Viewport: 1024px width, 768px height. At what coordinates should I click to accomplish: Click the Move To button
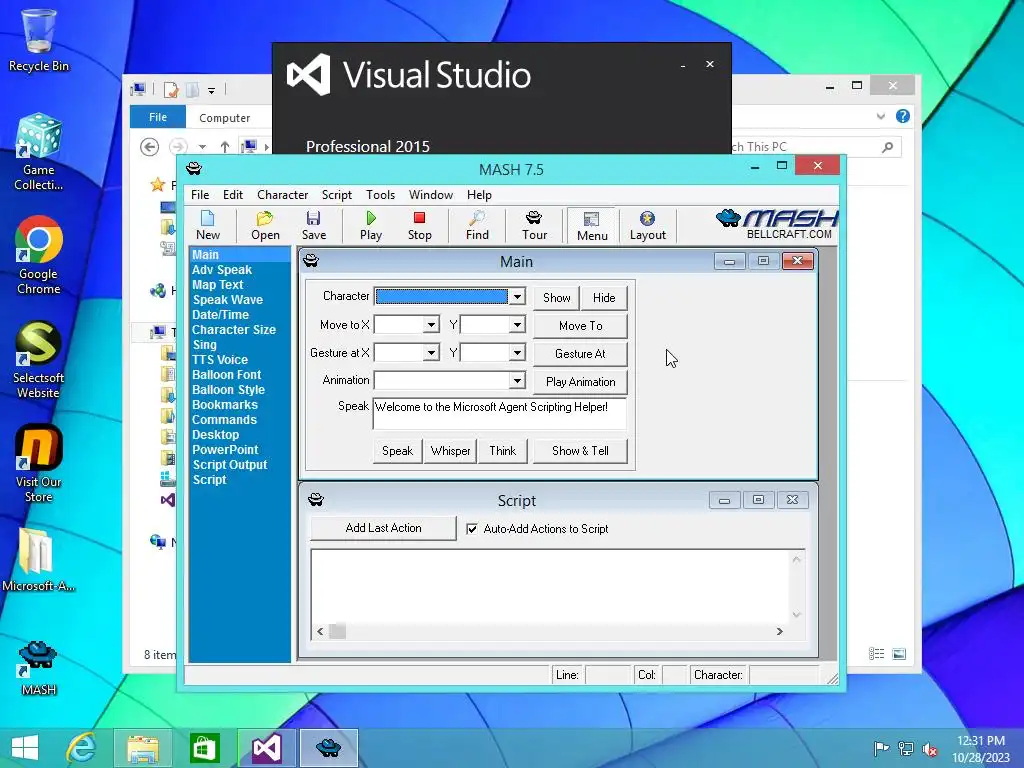tap(581, 326)
